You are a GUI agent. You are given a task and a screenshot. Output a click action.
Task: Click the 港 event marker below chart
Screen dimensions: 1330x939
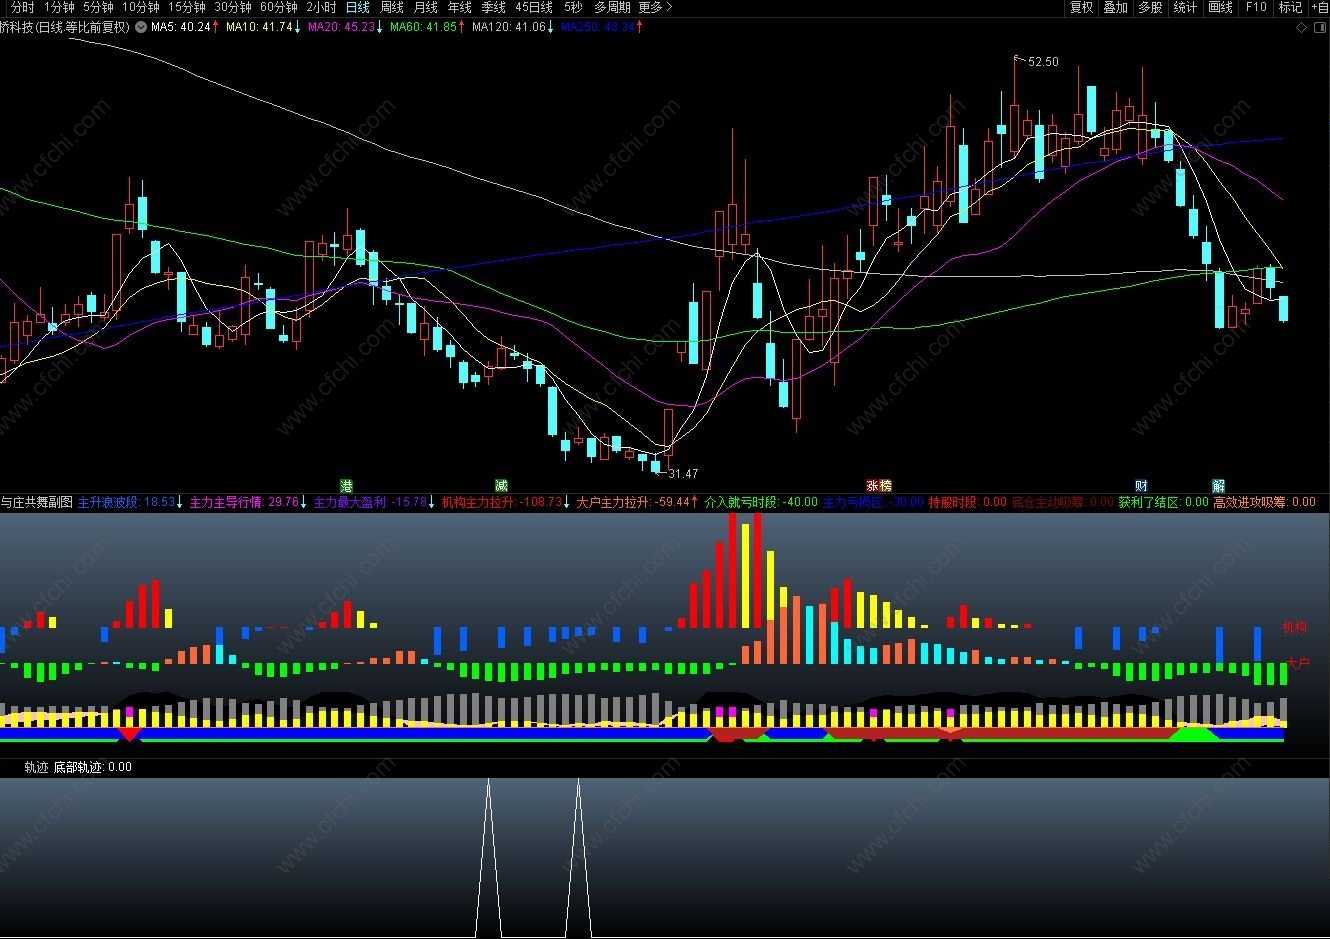(x=346, y=486)
